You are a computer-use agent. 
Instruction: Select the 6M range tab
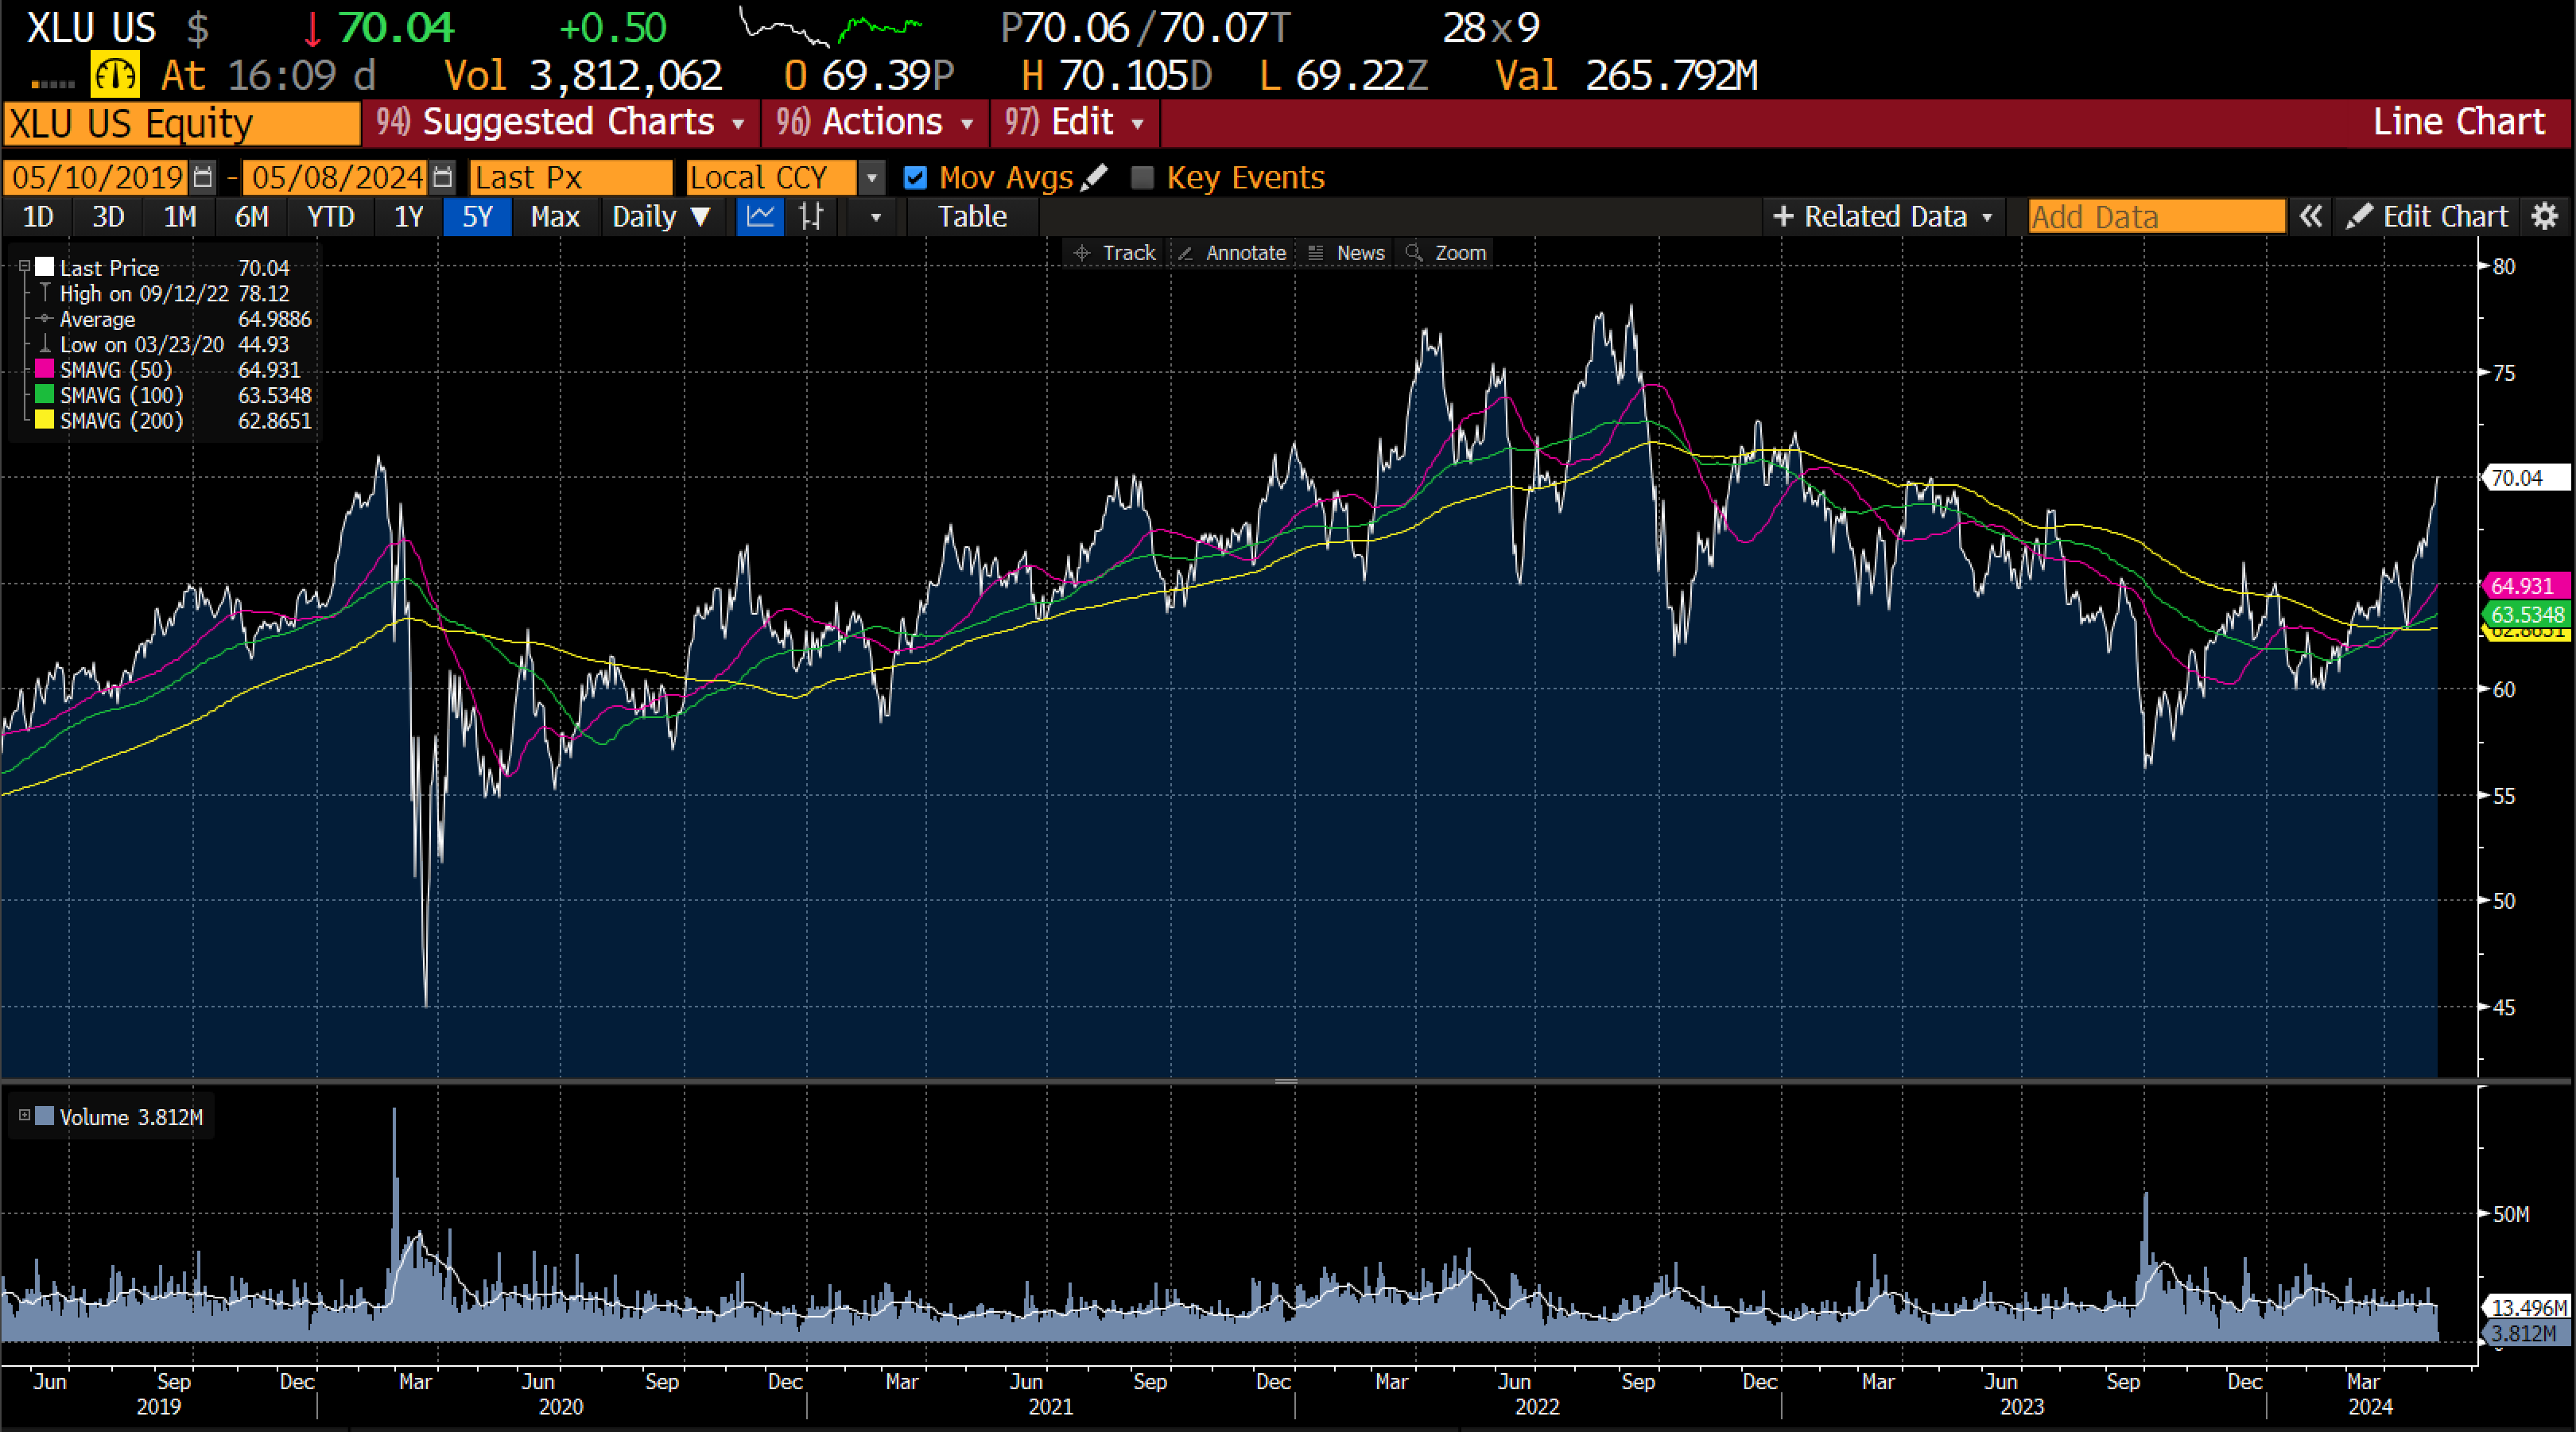[252, 216]
